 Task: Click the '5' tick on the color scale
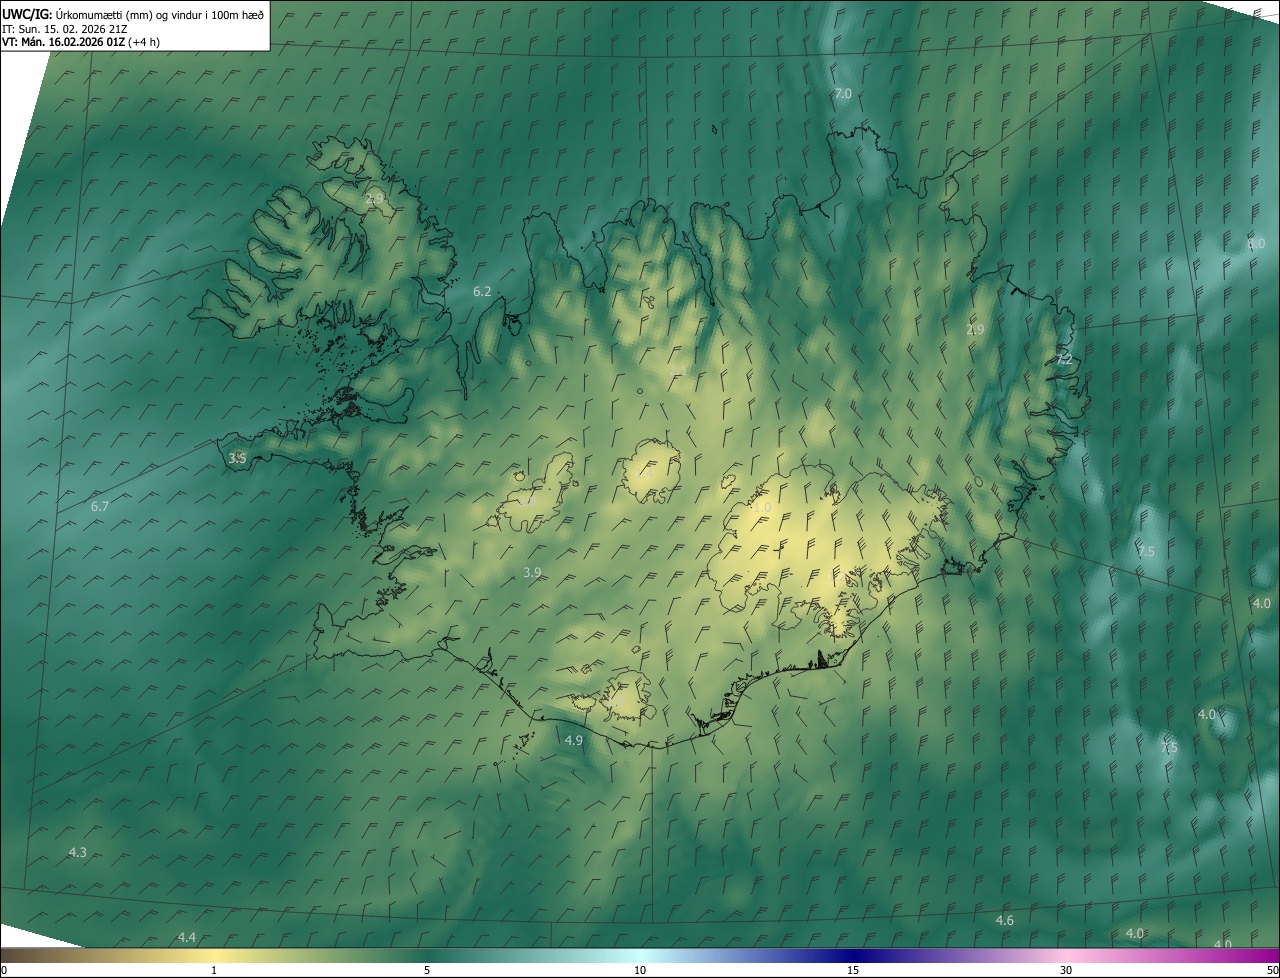(427, 970)
